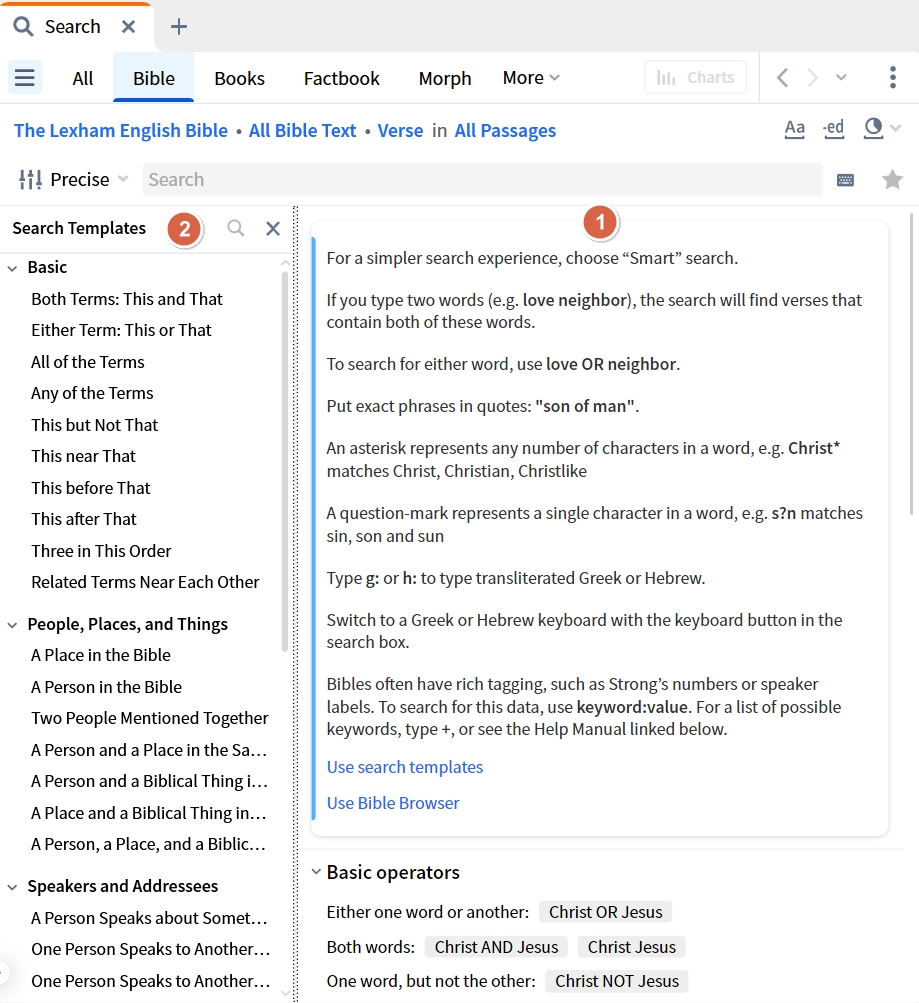Go forward with the right arrow

click(812, 77)
